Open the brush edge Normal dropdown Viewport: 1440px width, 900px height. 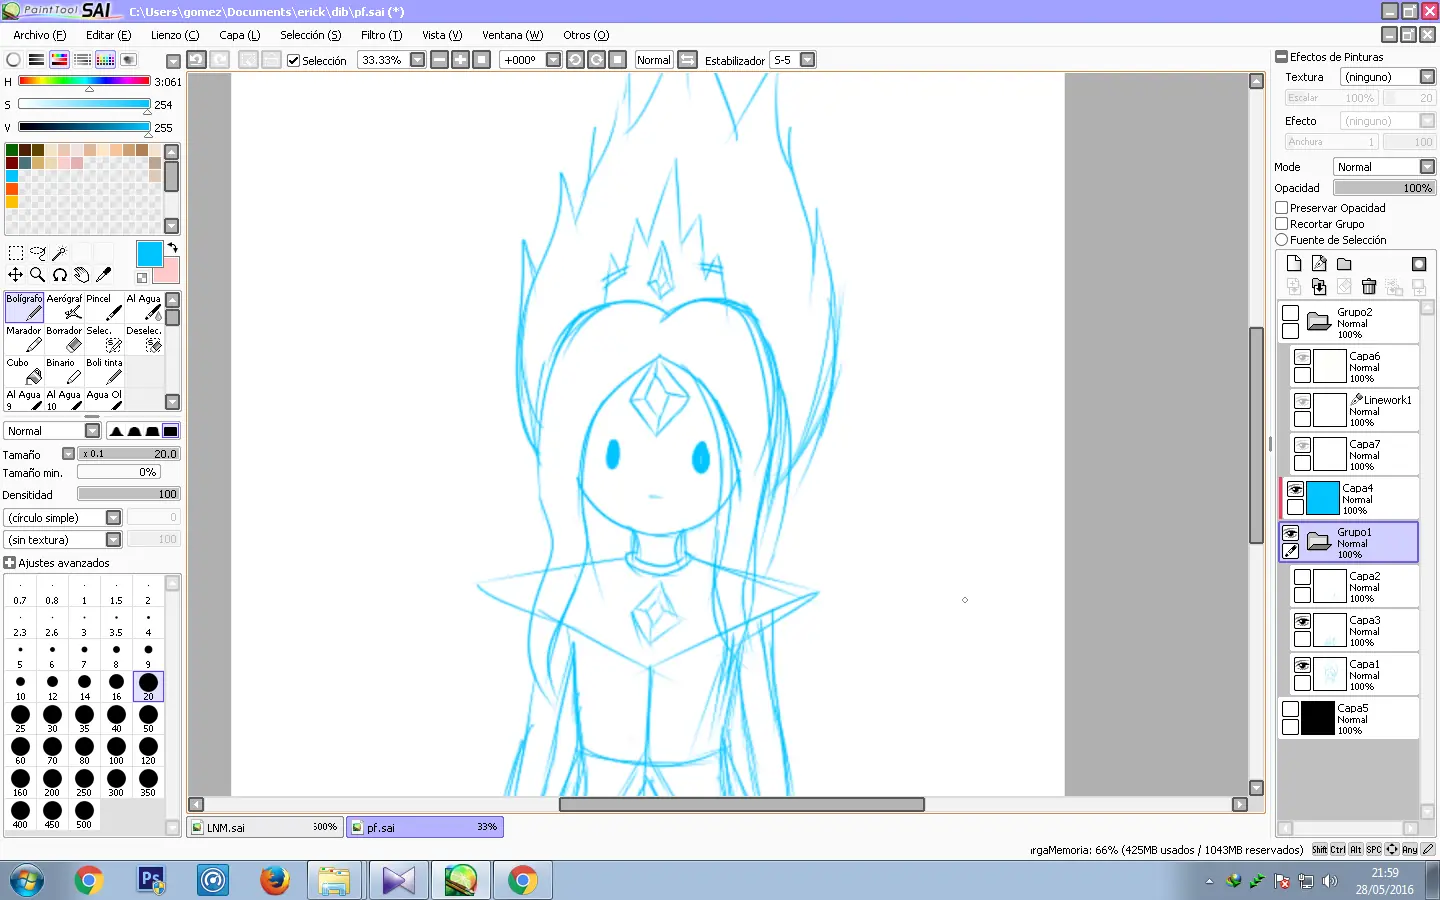pyautogui.click(x=92, y=431)
